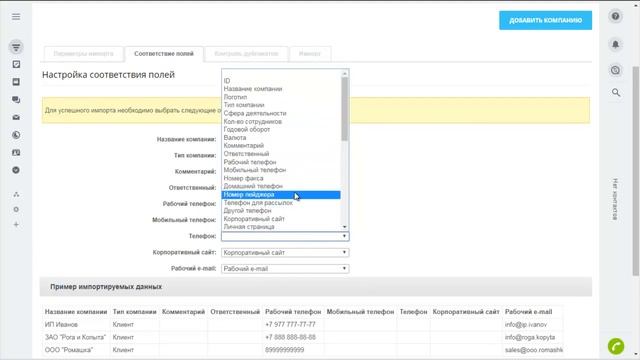Screen dimensions: 640x360
Task: Click the Нет контактов label in the right panel
Action: (616, 199)
